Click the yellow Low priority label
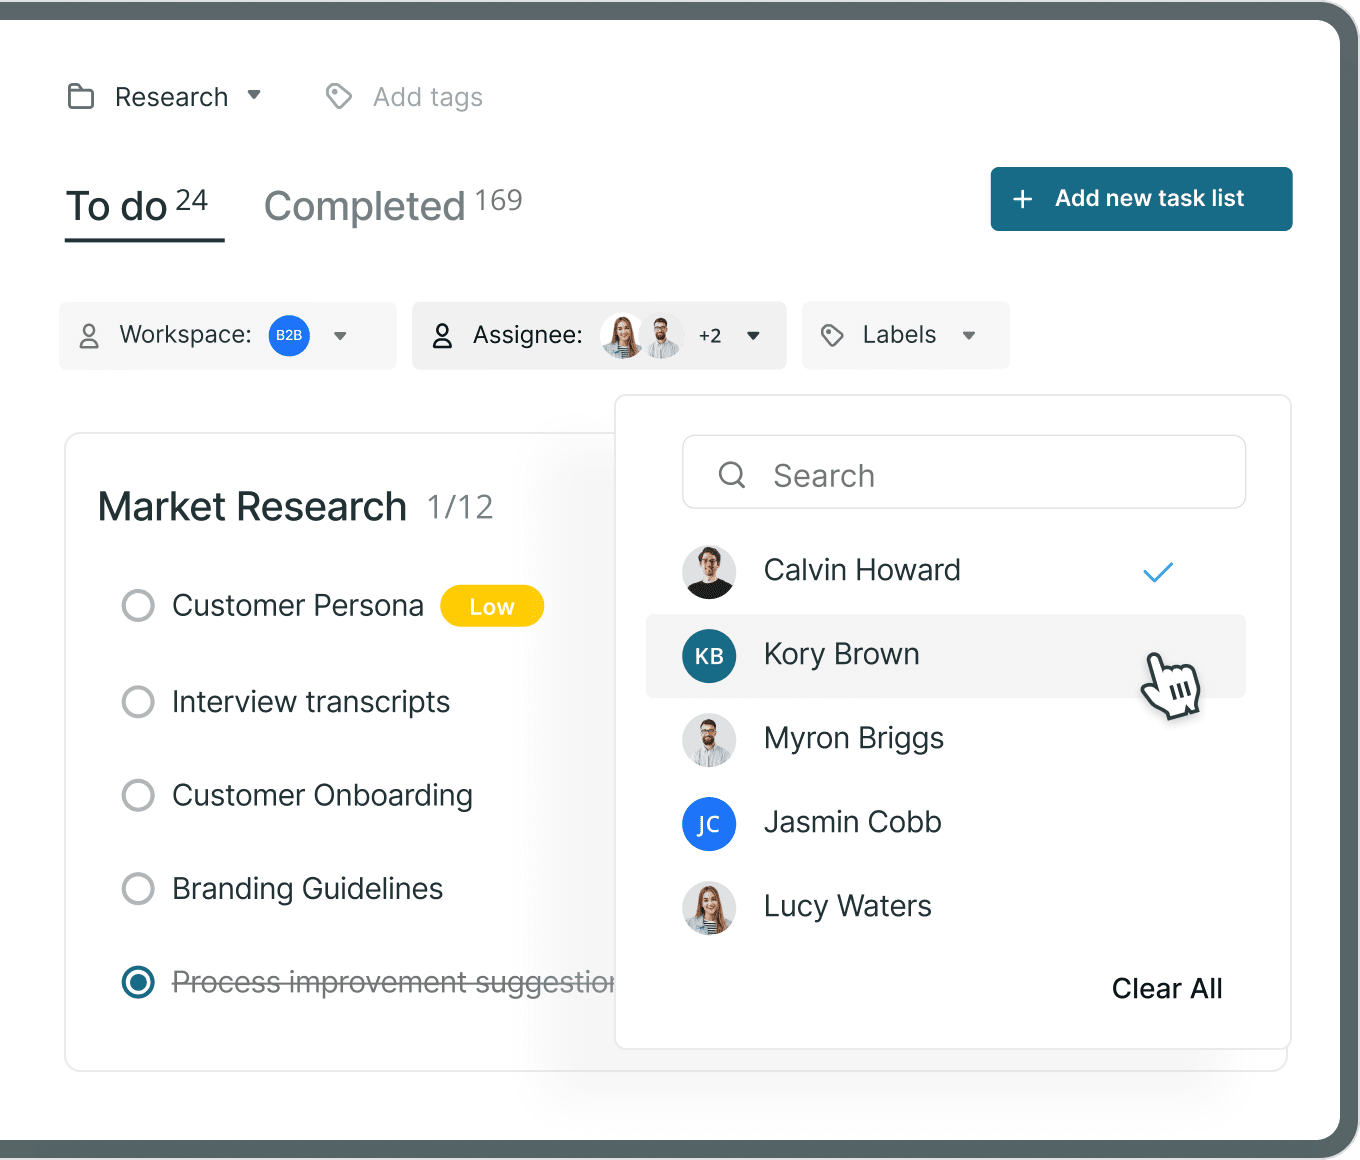Viewport: 1360px width, 1160px height. pyautogui.click(x=492, y=606)
